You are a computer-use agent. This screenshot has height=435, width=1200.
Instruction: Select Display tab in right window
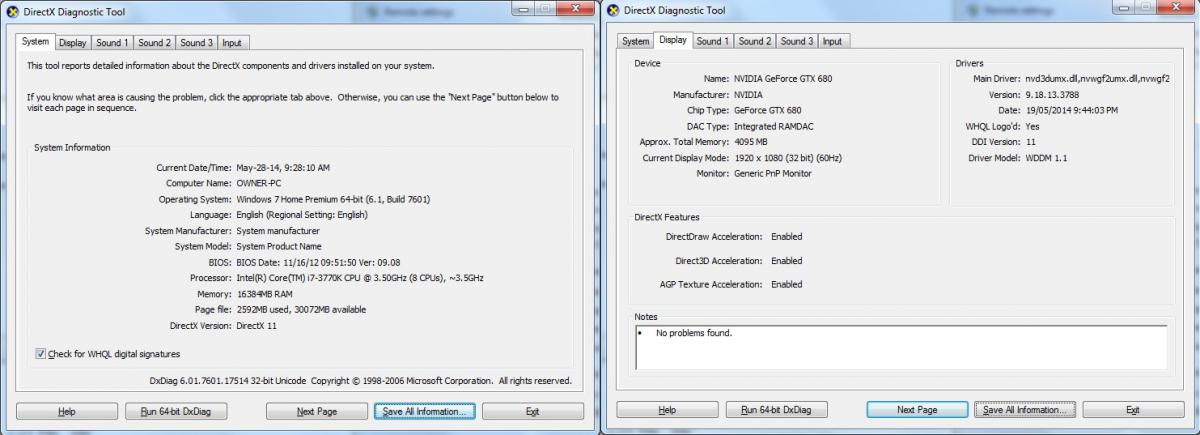coord(672,40)
